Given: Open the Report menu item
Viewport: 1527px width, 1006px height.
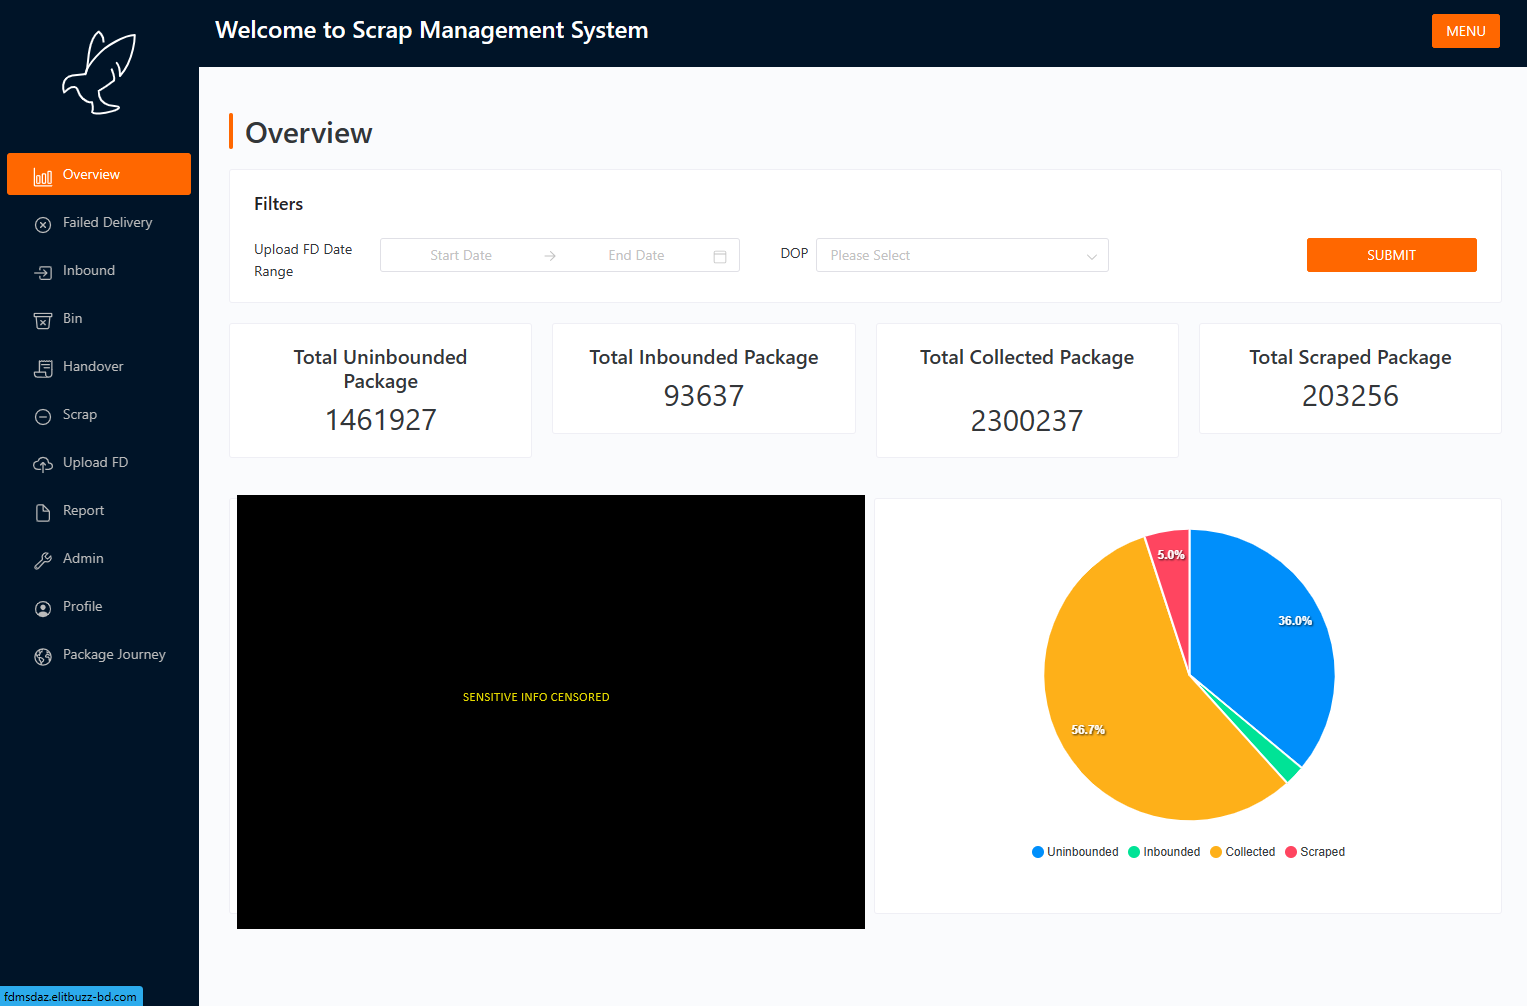Looking at the screenshot, I should tap(83, 511).
